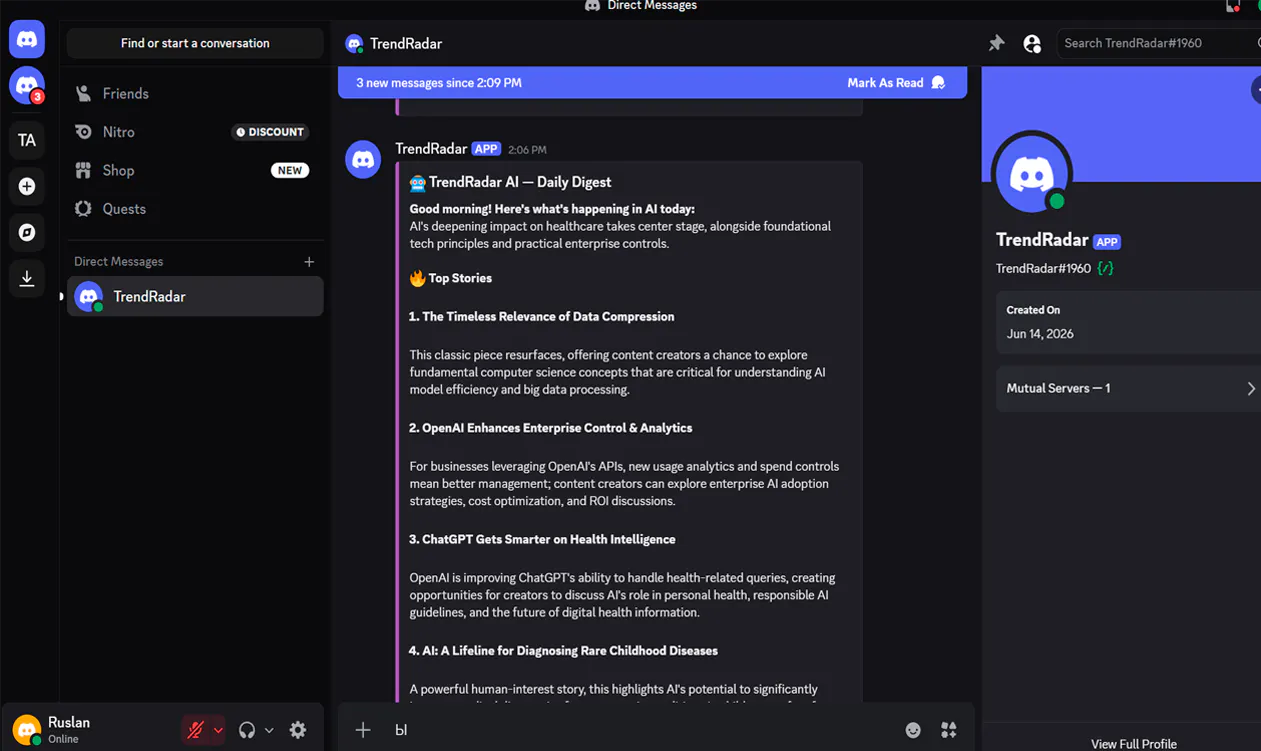Open Explore Discoverable Servers compass icon
This screenshot has height=751, width=1261.
click(x=27, y=232)
